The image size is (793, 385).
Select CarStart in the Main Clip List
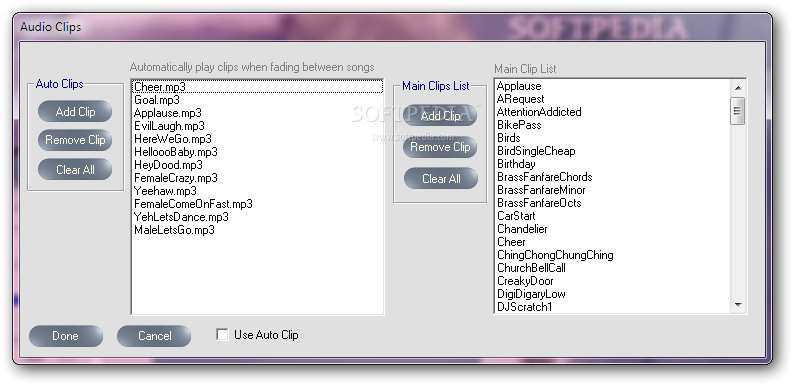(613, 216)
